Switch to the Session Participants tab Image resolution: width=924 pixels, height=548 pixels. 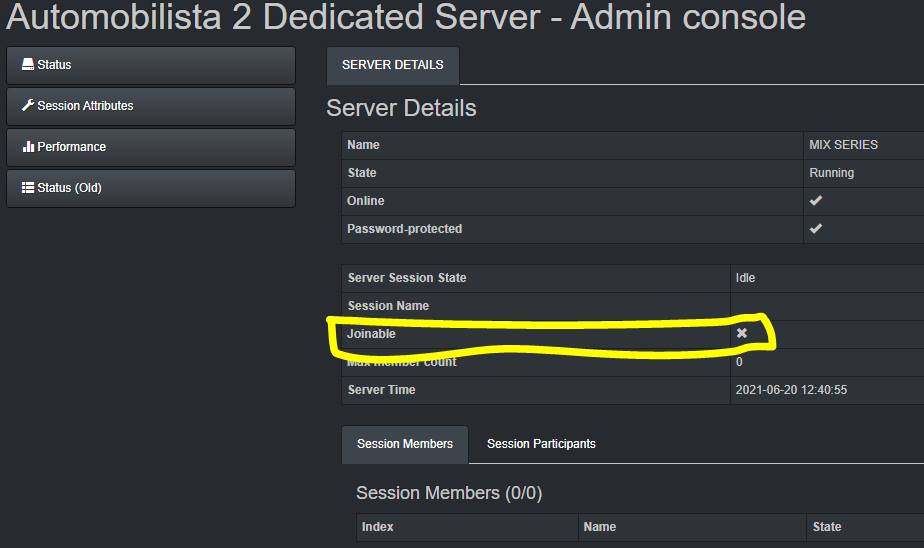[x=541, y=444]
